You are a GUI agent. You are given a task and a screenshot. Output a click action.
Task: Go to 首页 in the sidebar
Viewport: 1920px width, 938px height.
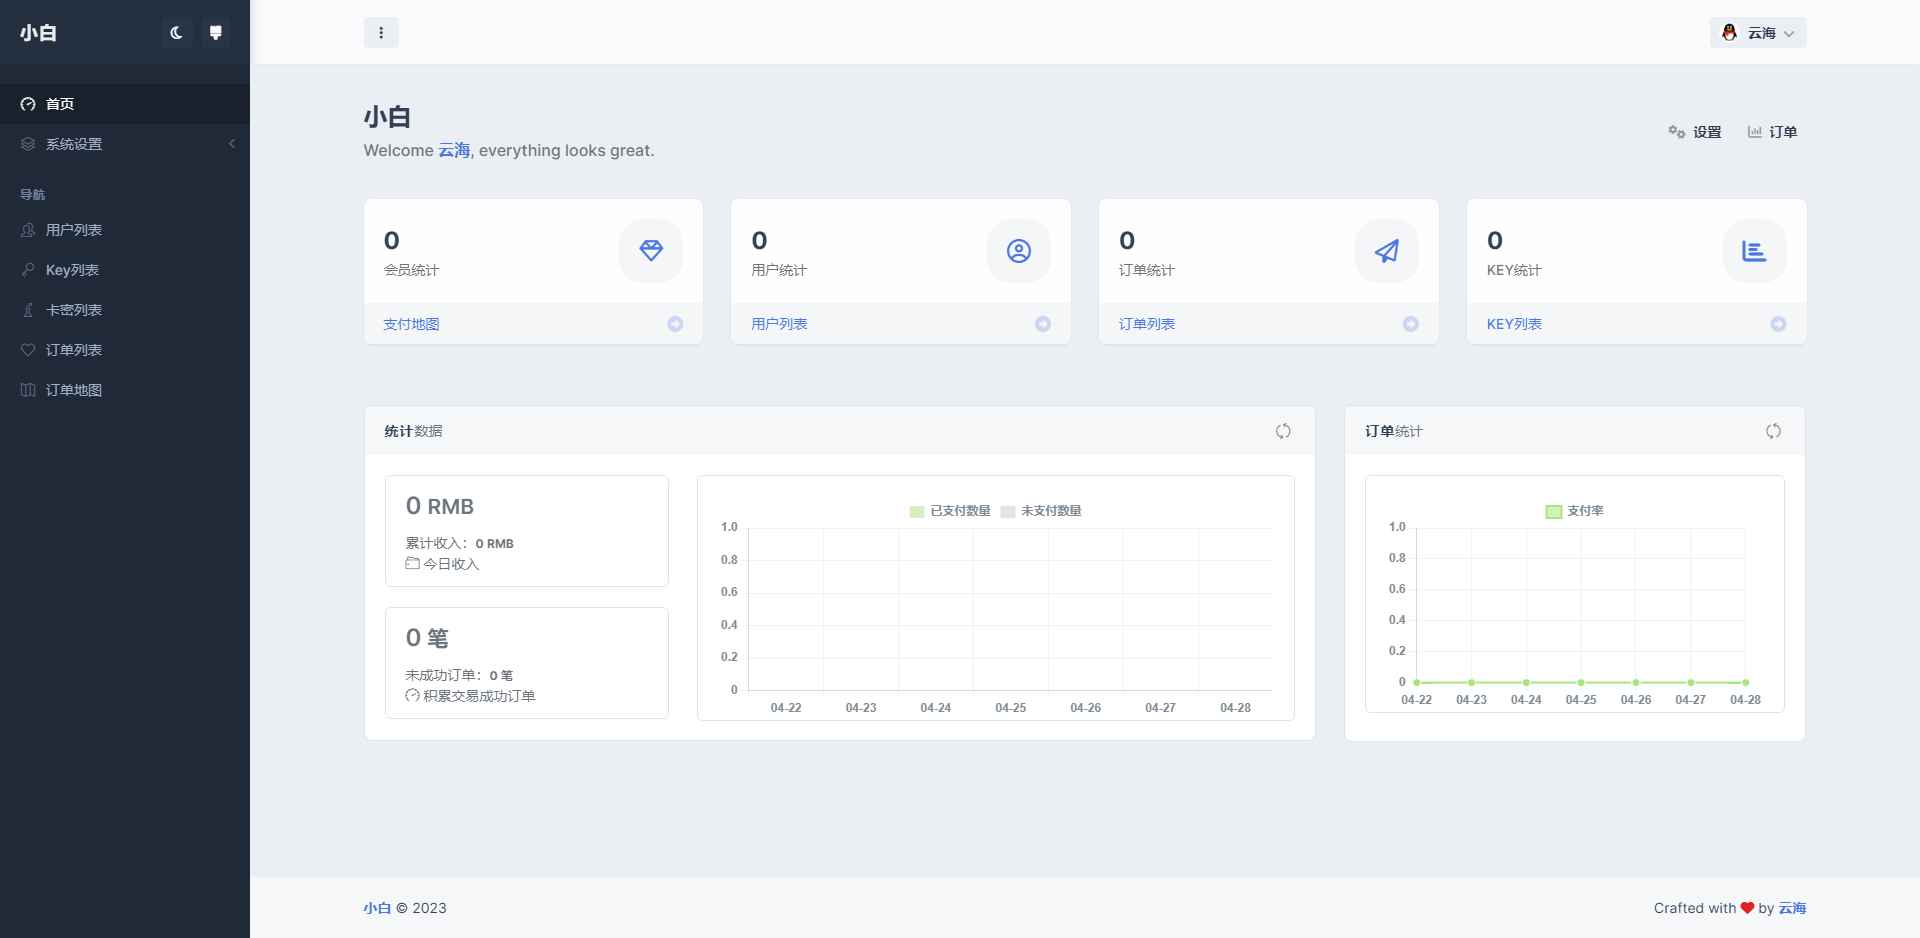click(x=60, y=104)
